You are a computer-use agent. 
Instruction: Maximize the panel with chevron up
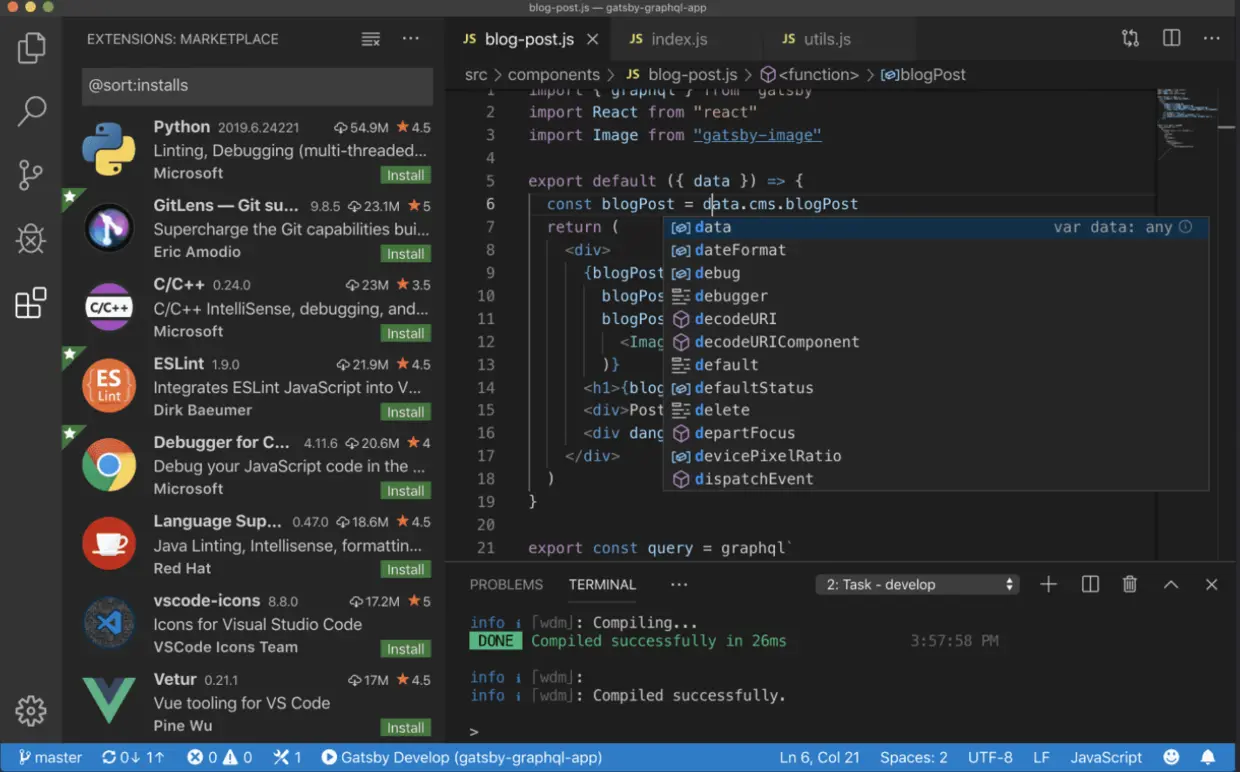pyautogui.click(x=1171, y=585)
